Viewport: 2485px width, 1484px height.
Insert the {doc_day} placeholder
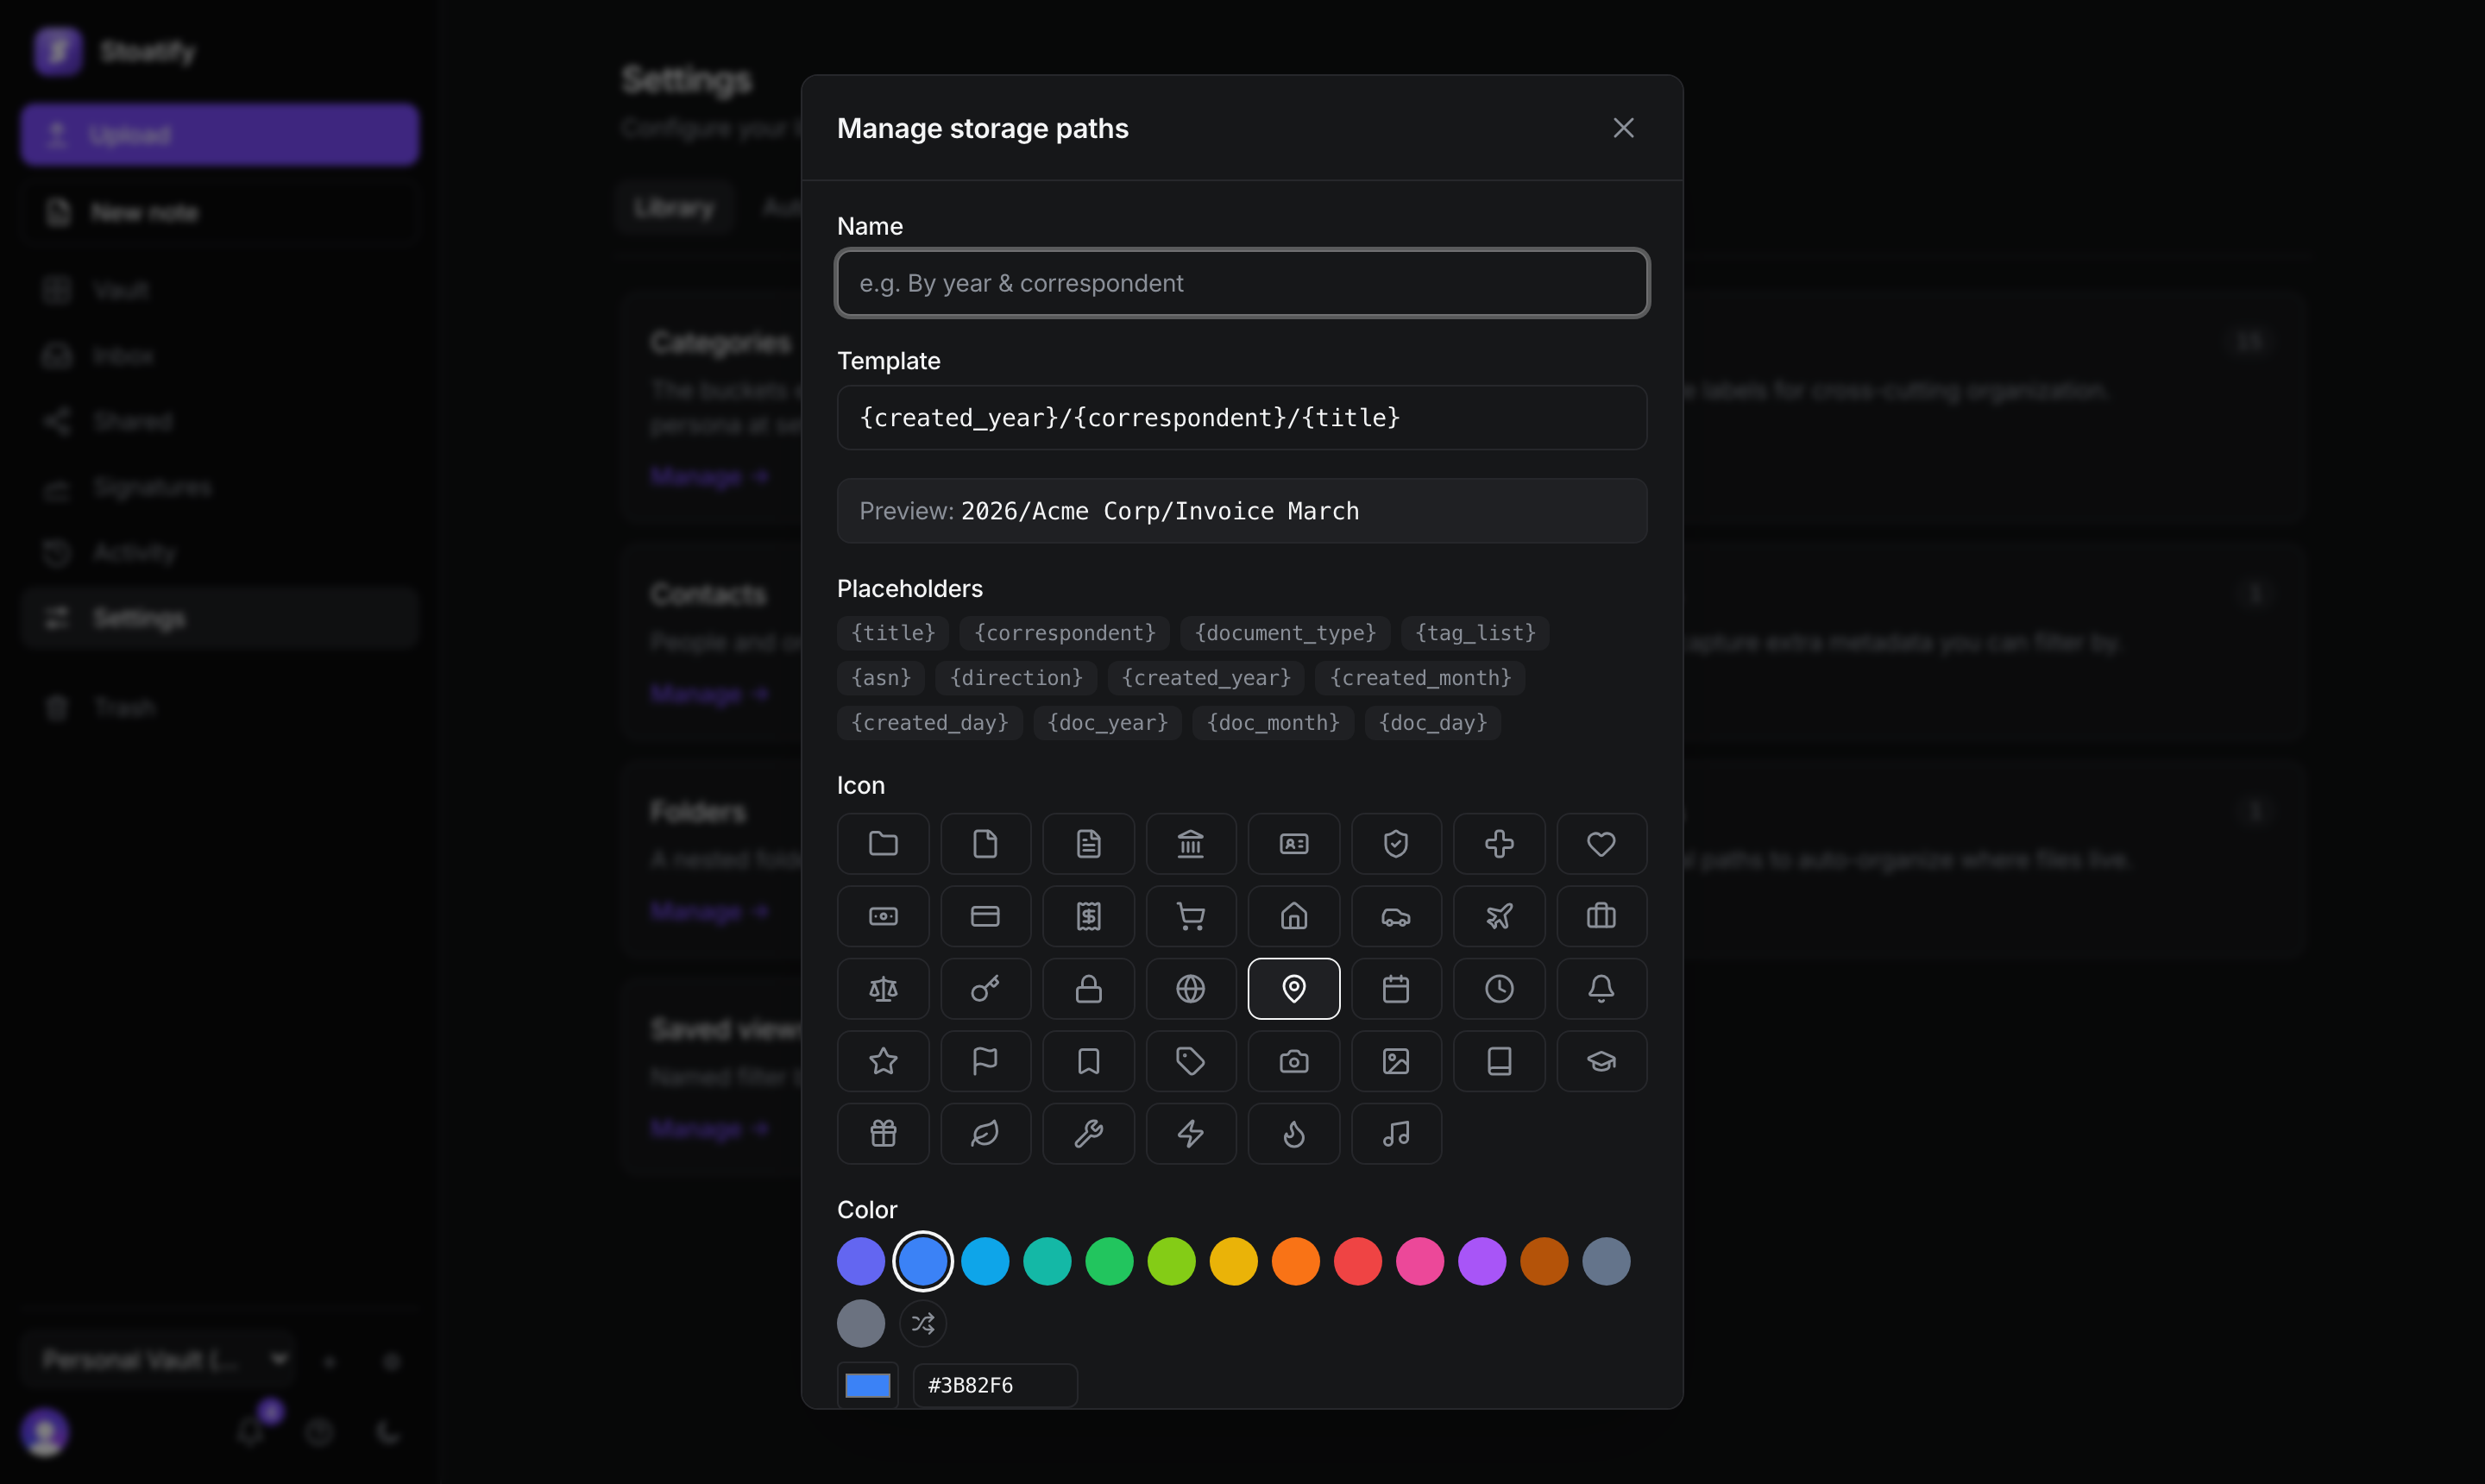(1433, 723)
